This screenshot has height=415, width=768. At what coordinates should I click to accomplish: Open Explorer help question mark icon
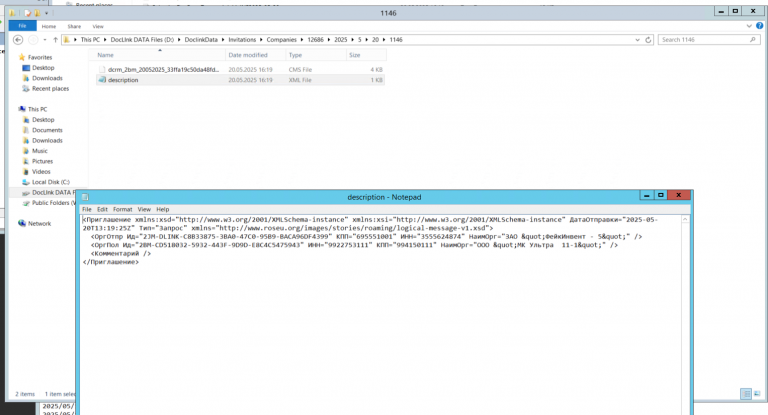coord(760,26)
